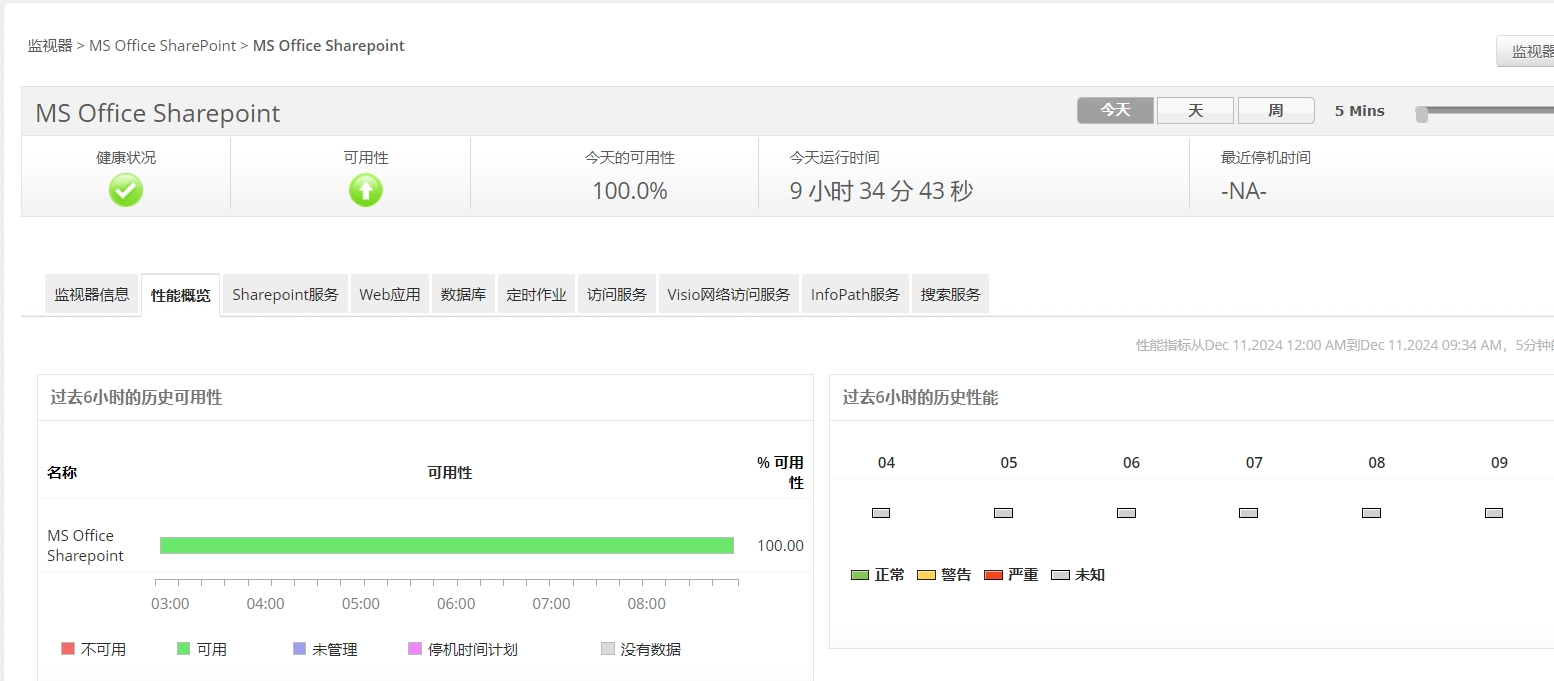Click the 9 小时 34 分 43 秒 uptime value
The height and width of the screenshot is (681, 1554).
click(x=881, y=191)
